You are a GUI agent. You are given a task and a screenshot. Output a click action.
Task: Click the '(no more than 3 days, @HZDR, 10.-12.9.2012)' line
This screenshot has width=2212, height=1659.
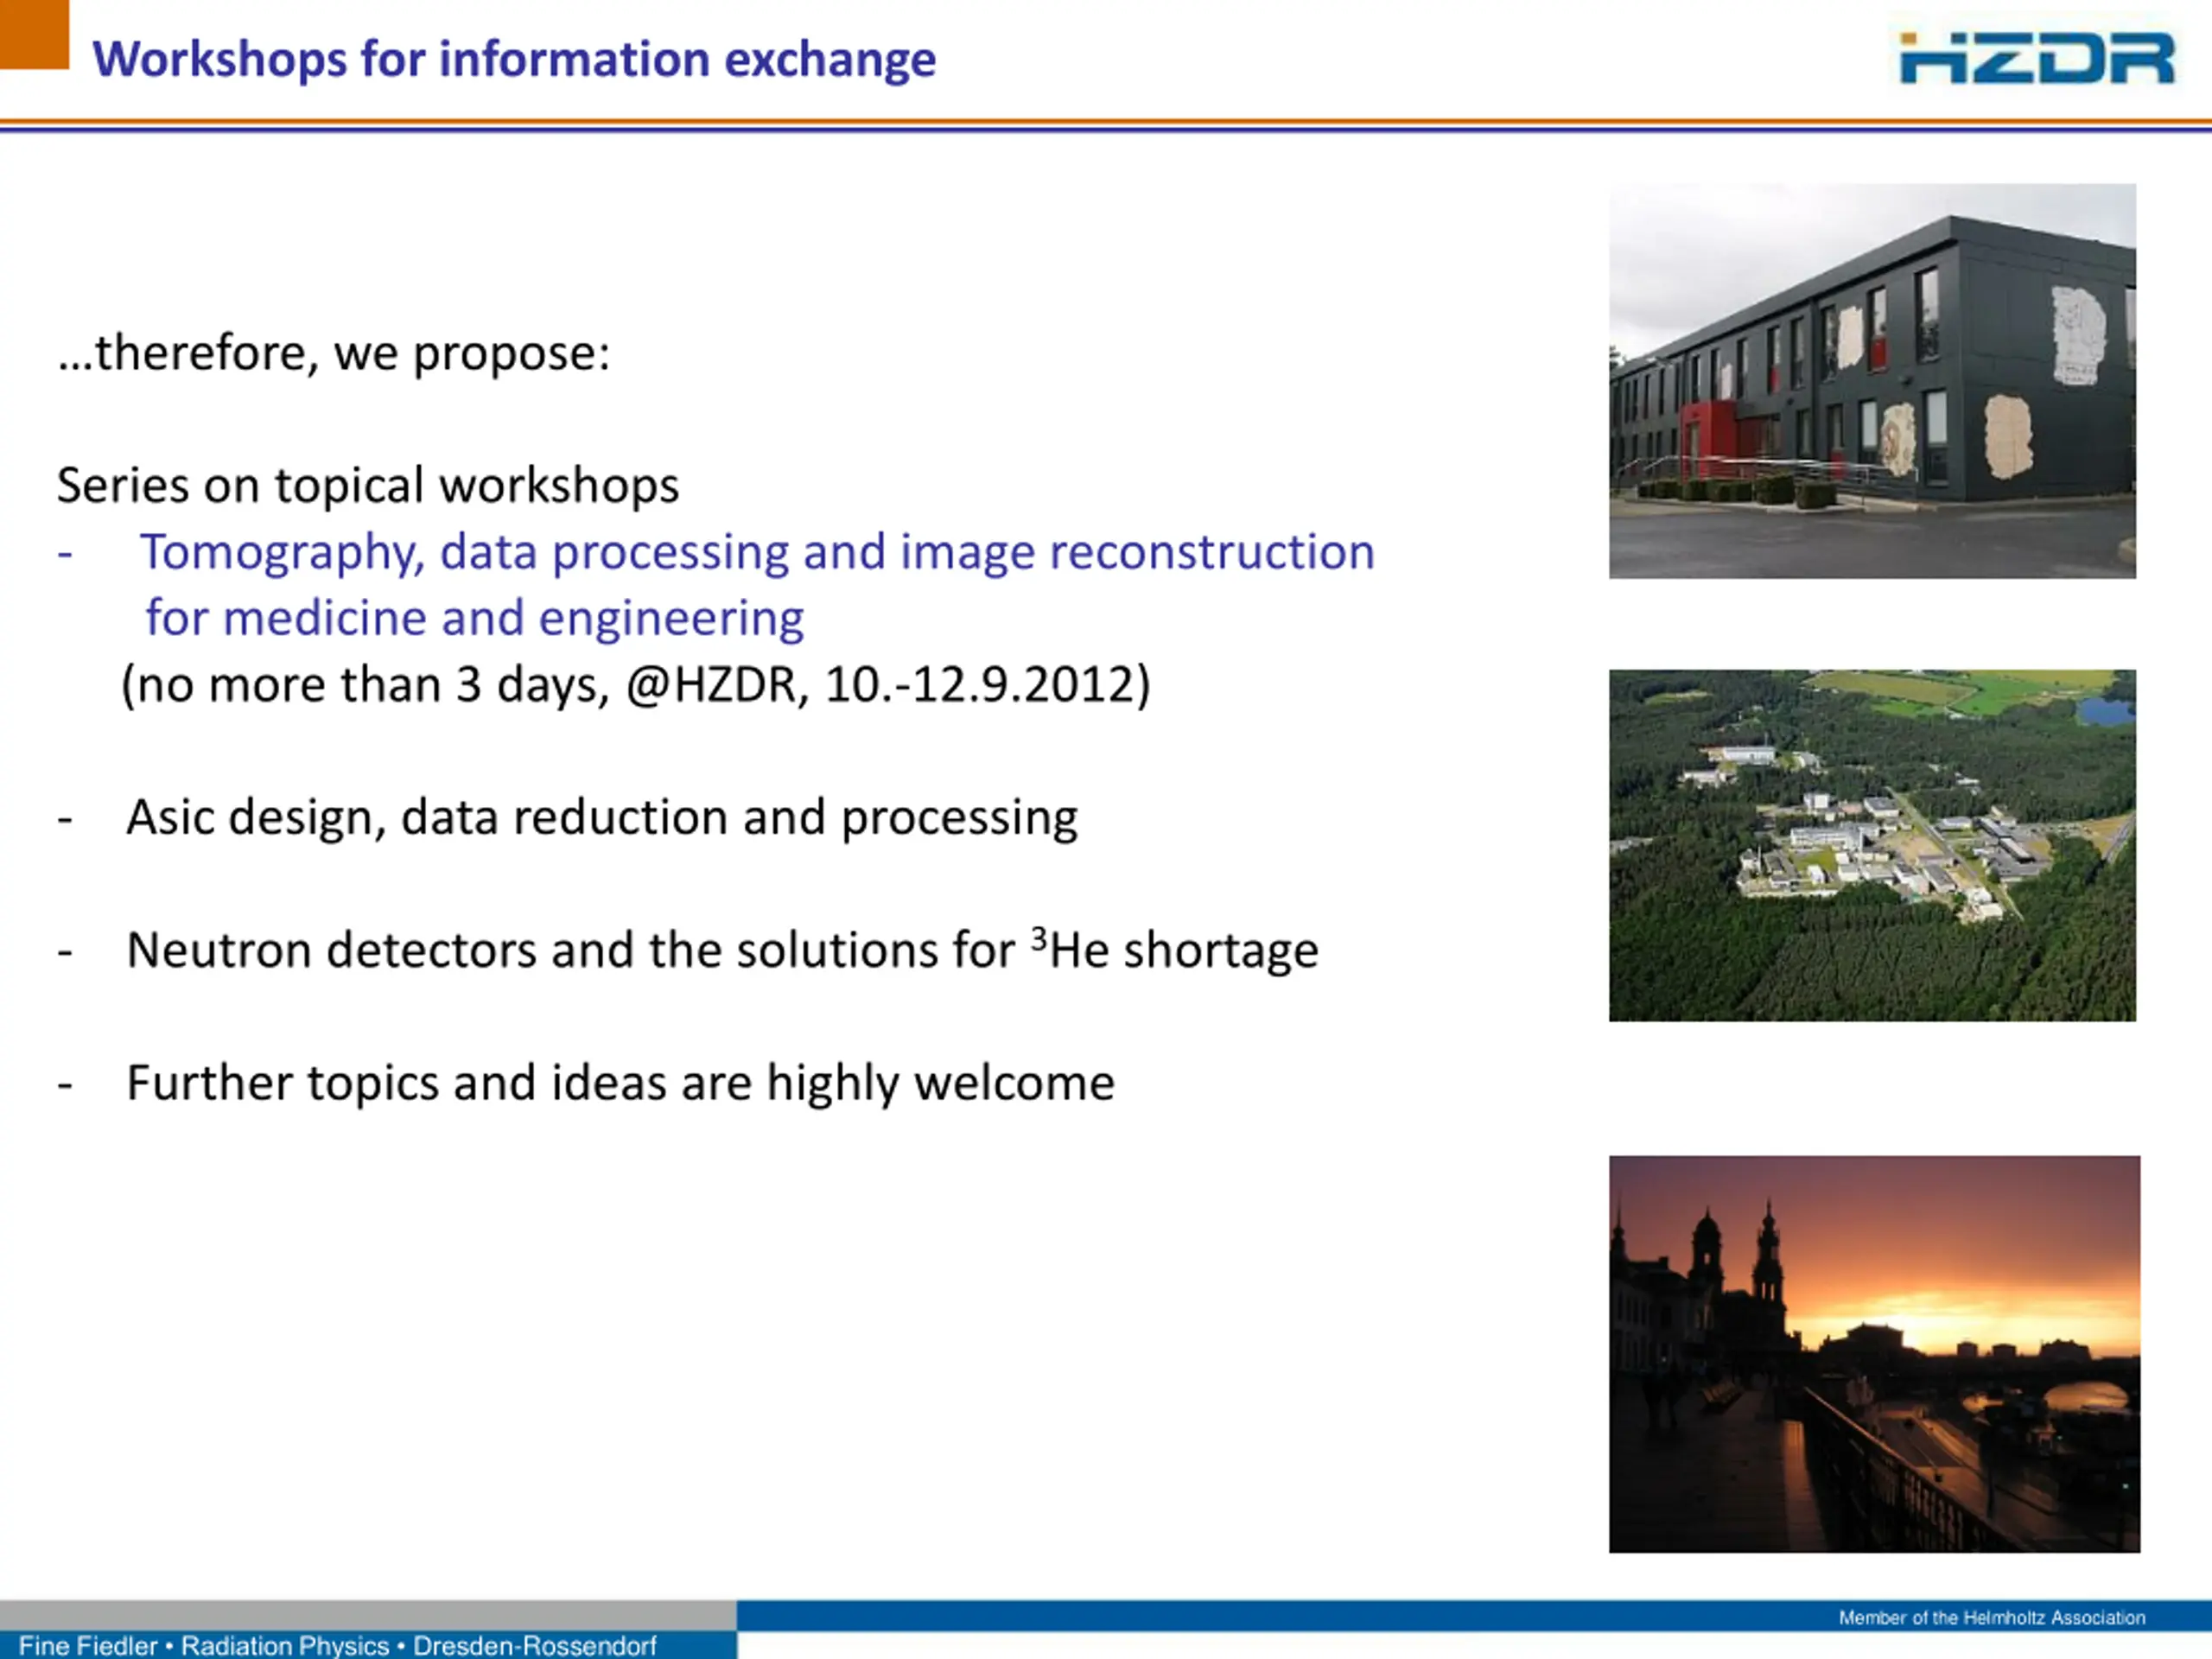(x=636, y=686)
